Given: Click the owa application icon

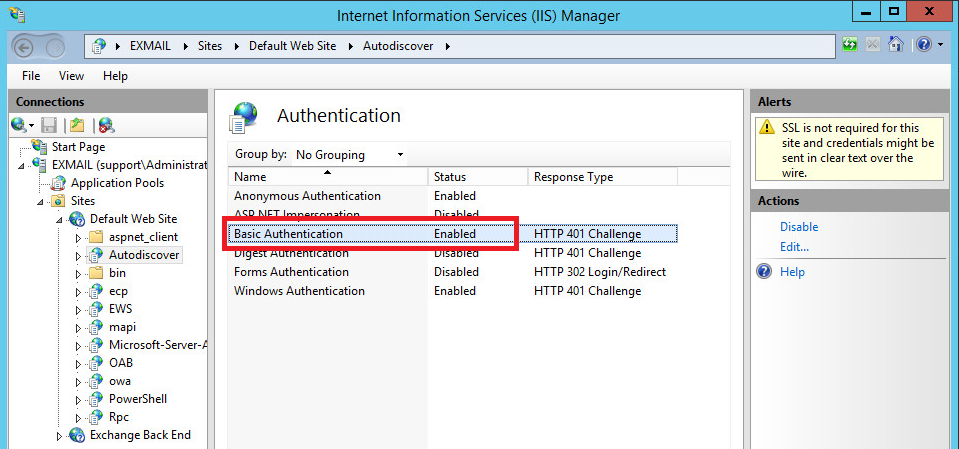Looking at the screenshot, I should [x=97, y=381].
